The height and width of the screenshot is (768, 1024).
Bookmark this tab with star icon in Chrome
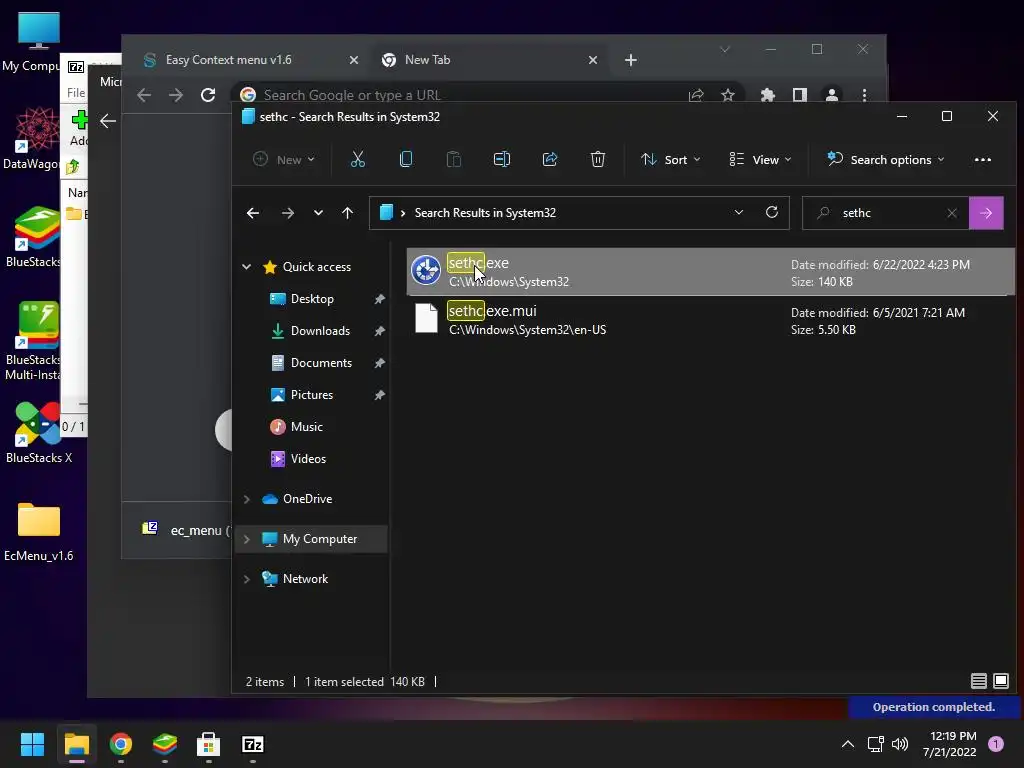tap(728, 95)
